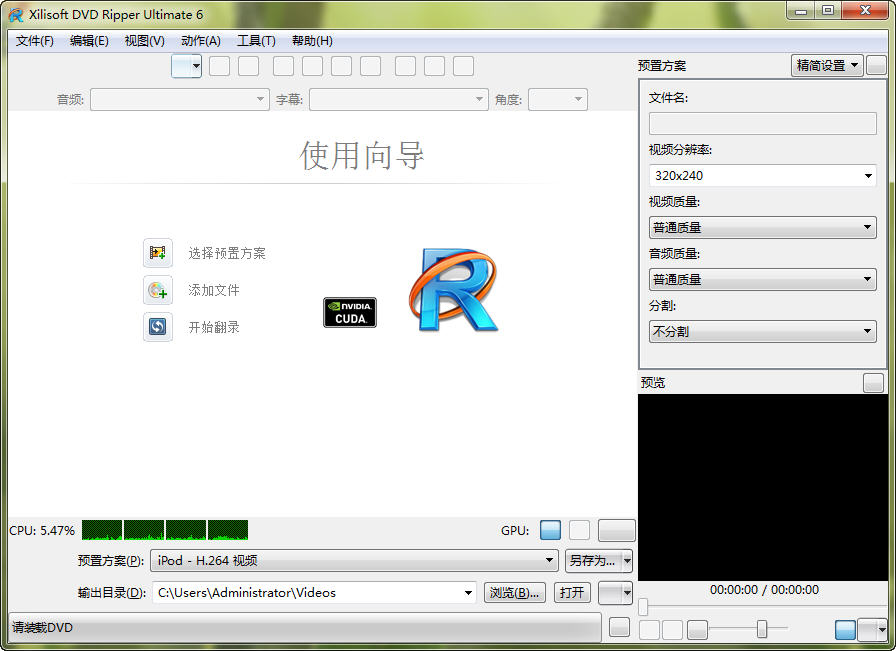
Task: Open the 文件(F) menu
Action: tap(35, 41)
